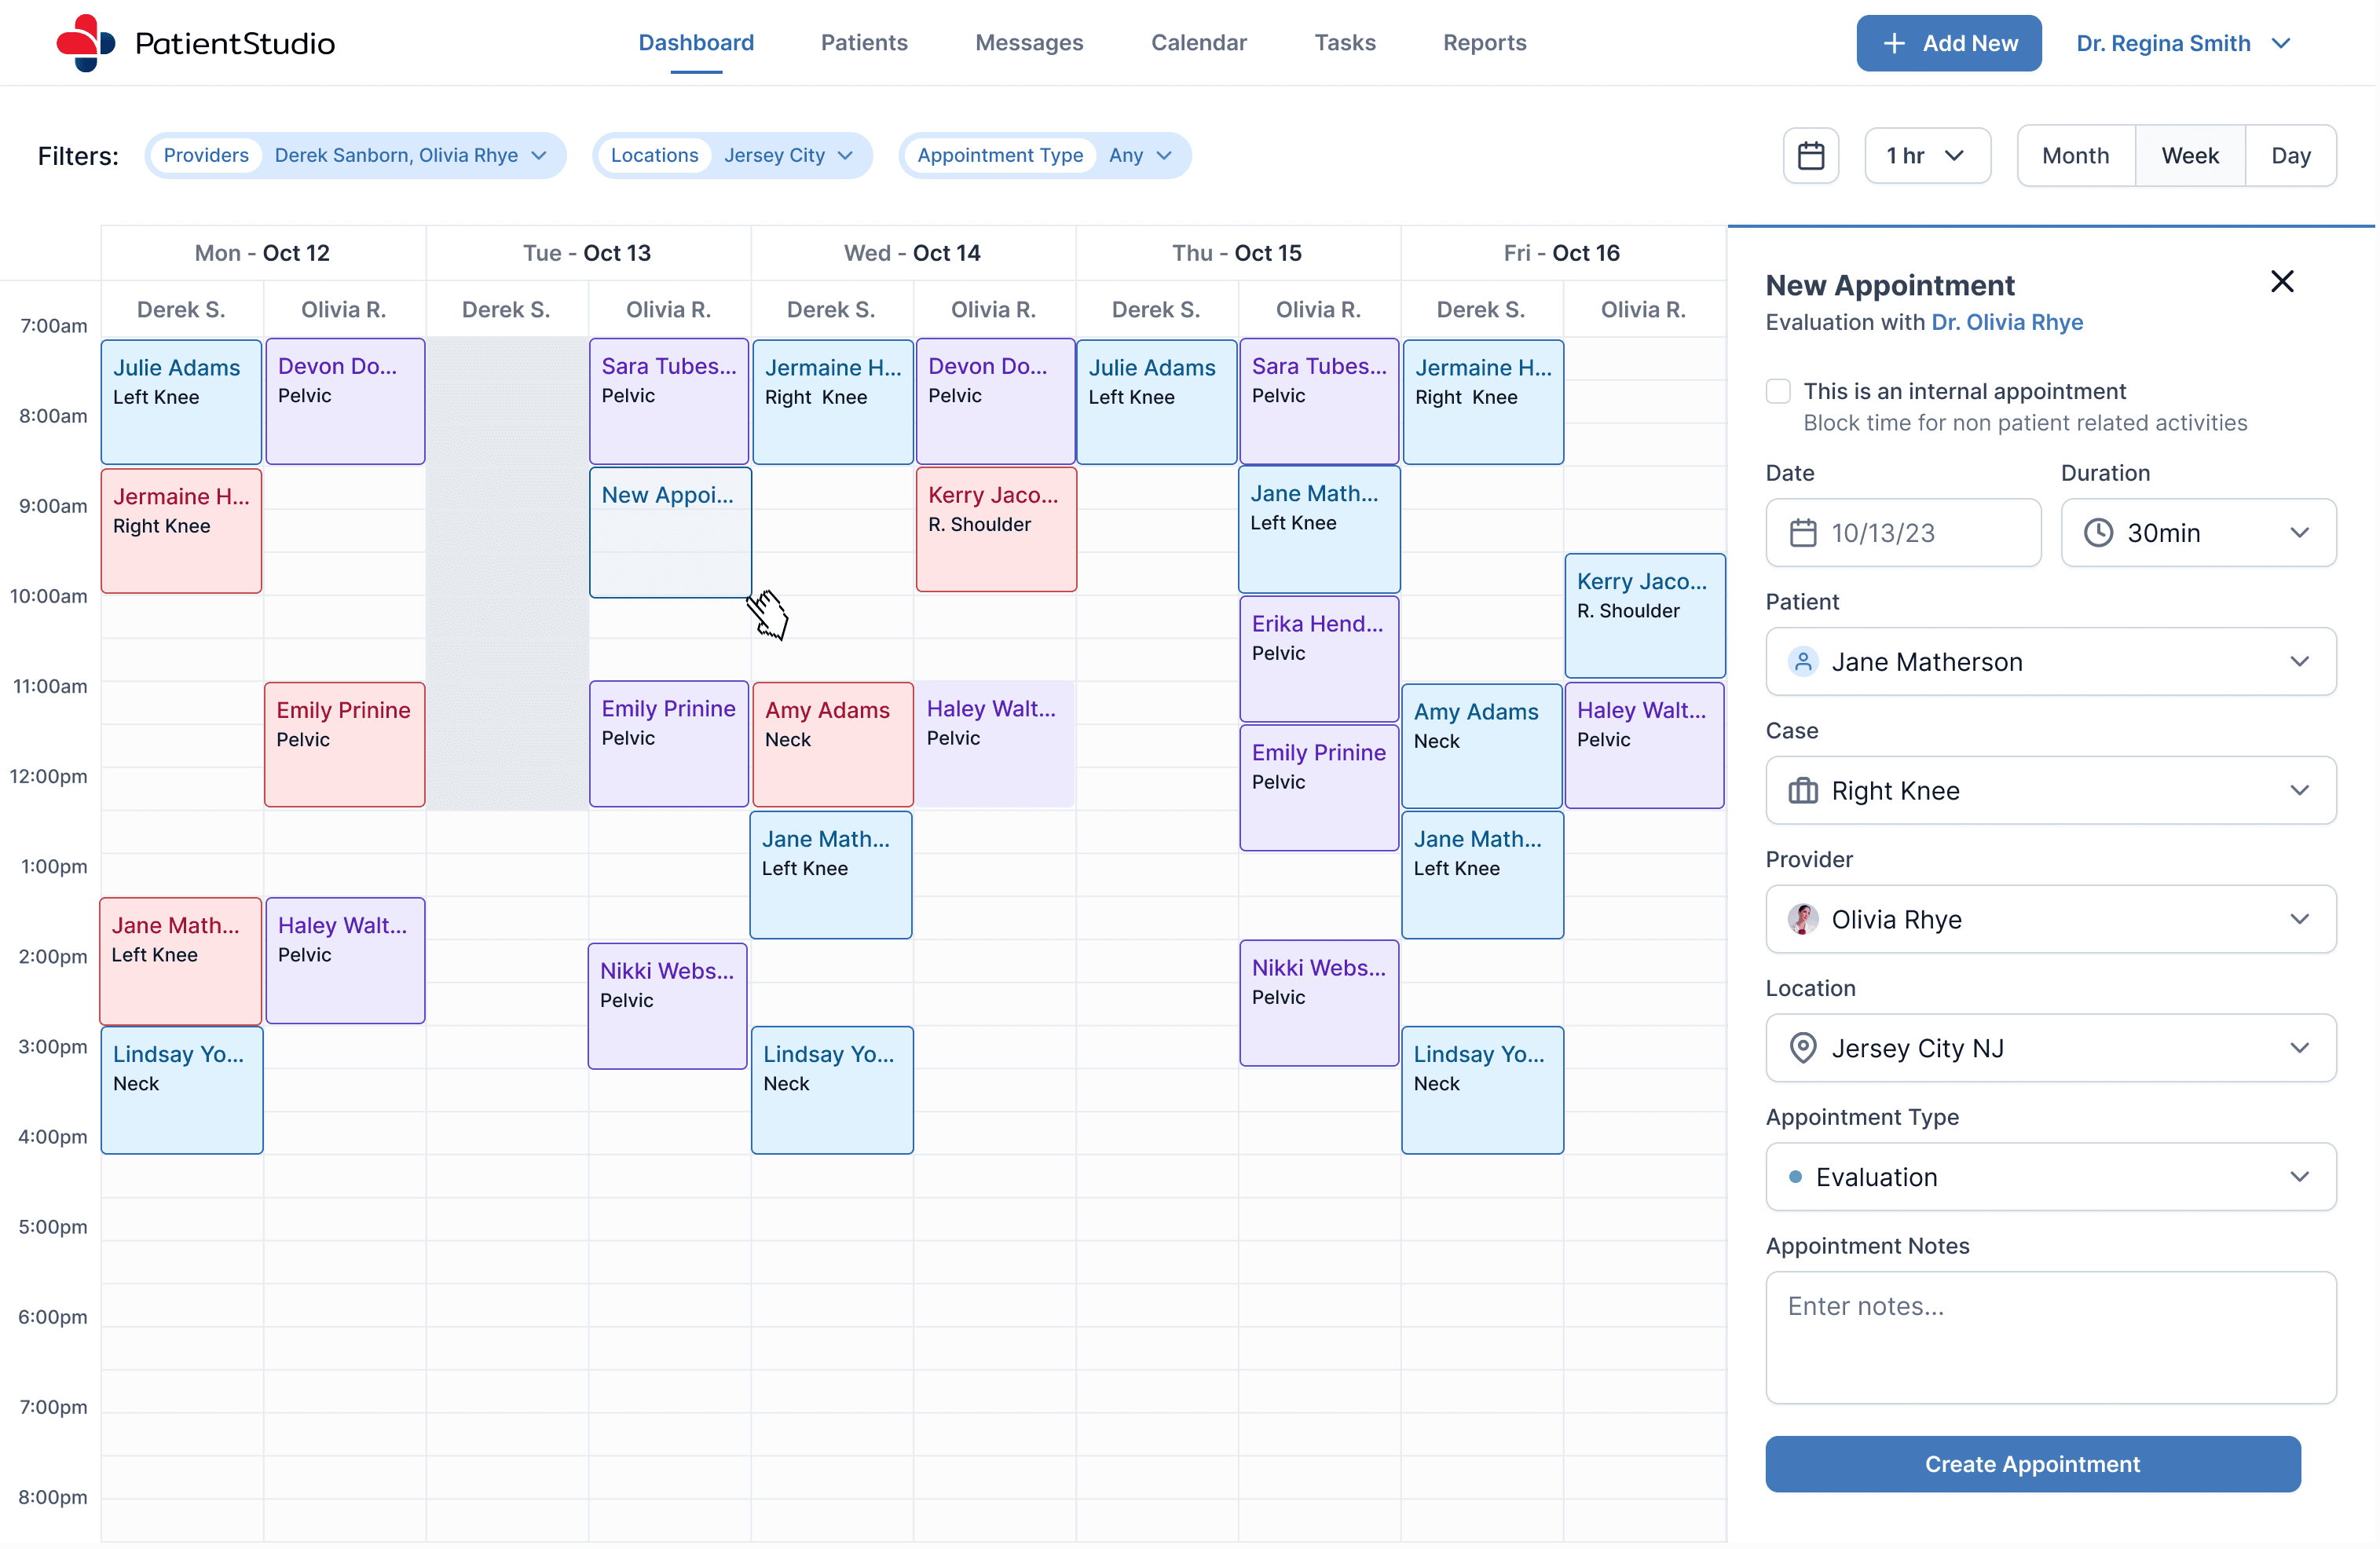Open Lindsay Yo... Neck Friday appointment
This screenshot has width=2380, height=1549.
1482,1090
